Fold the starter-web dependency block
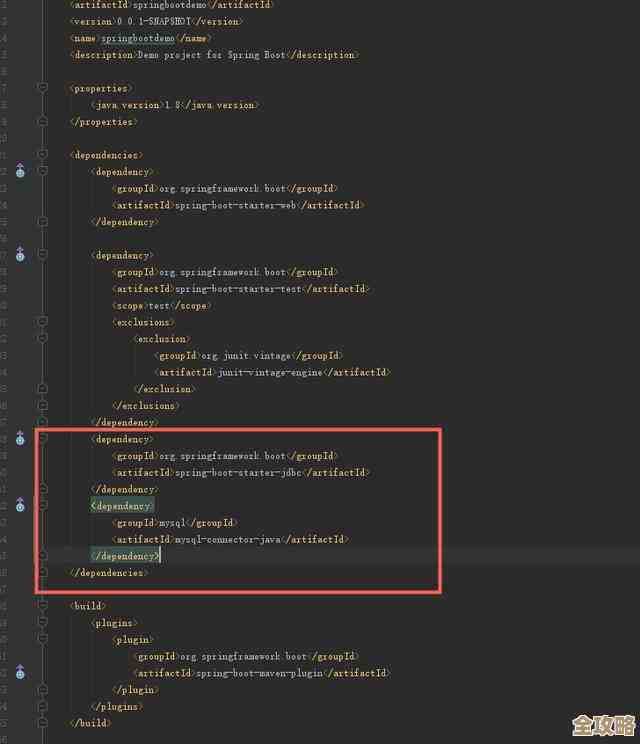 point(43,171)
